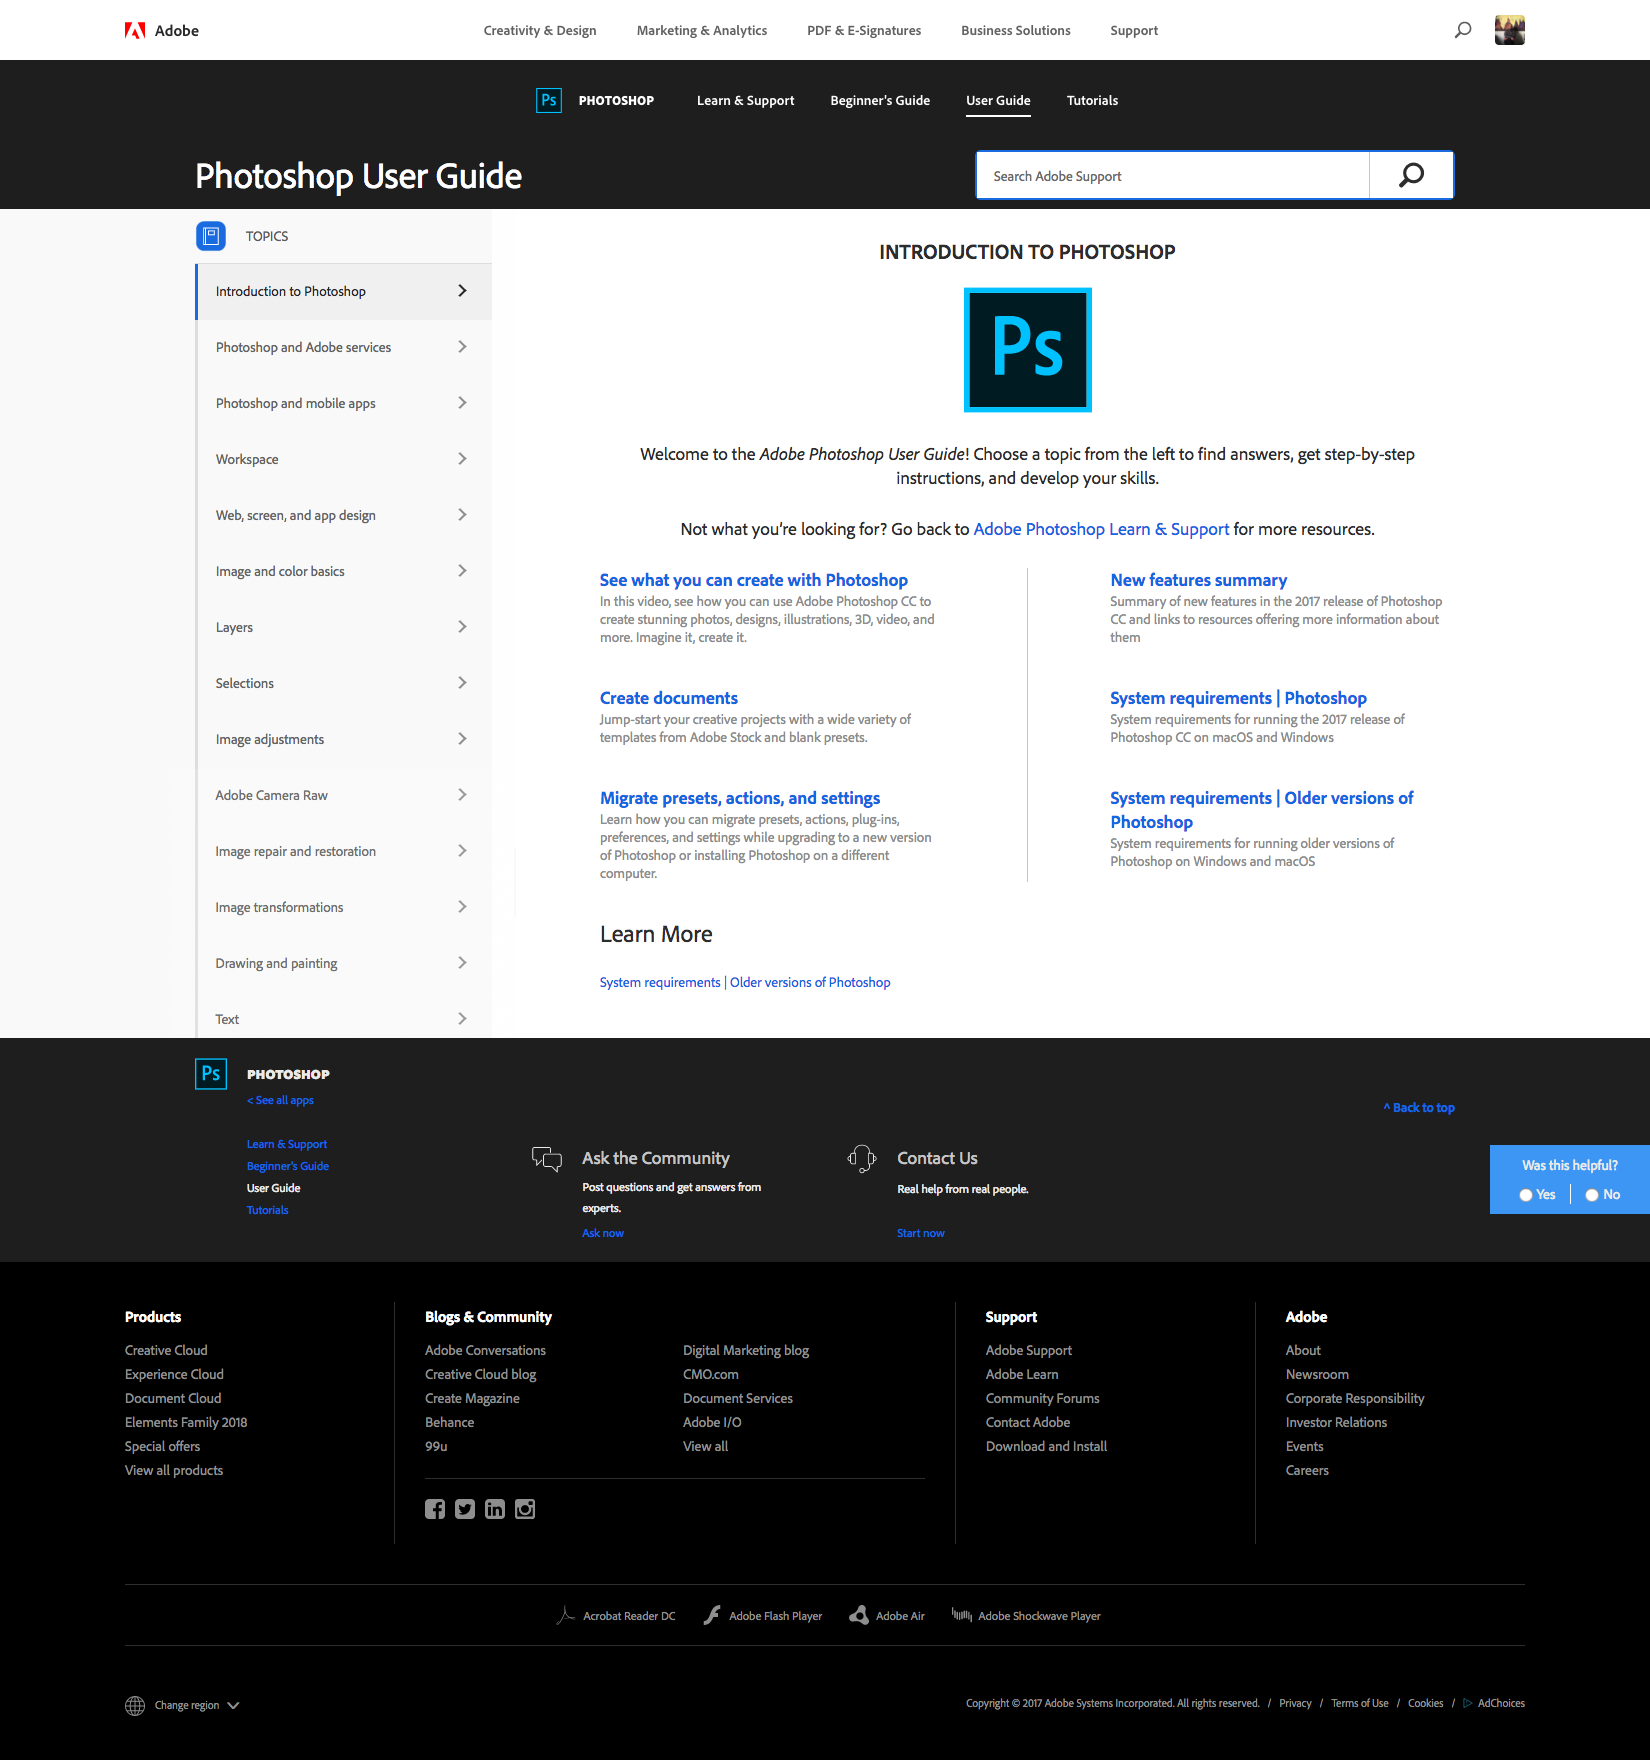1650x1760 pixels.
Task: Open Migrate presets, actions, and settings
Action: point(740,798)
